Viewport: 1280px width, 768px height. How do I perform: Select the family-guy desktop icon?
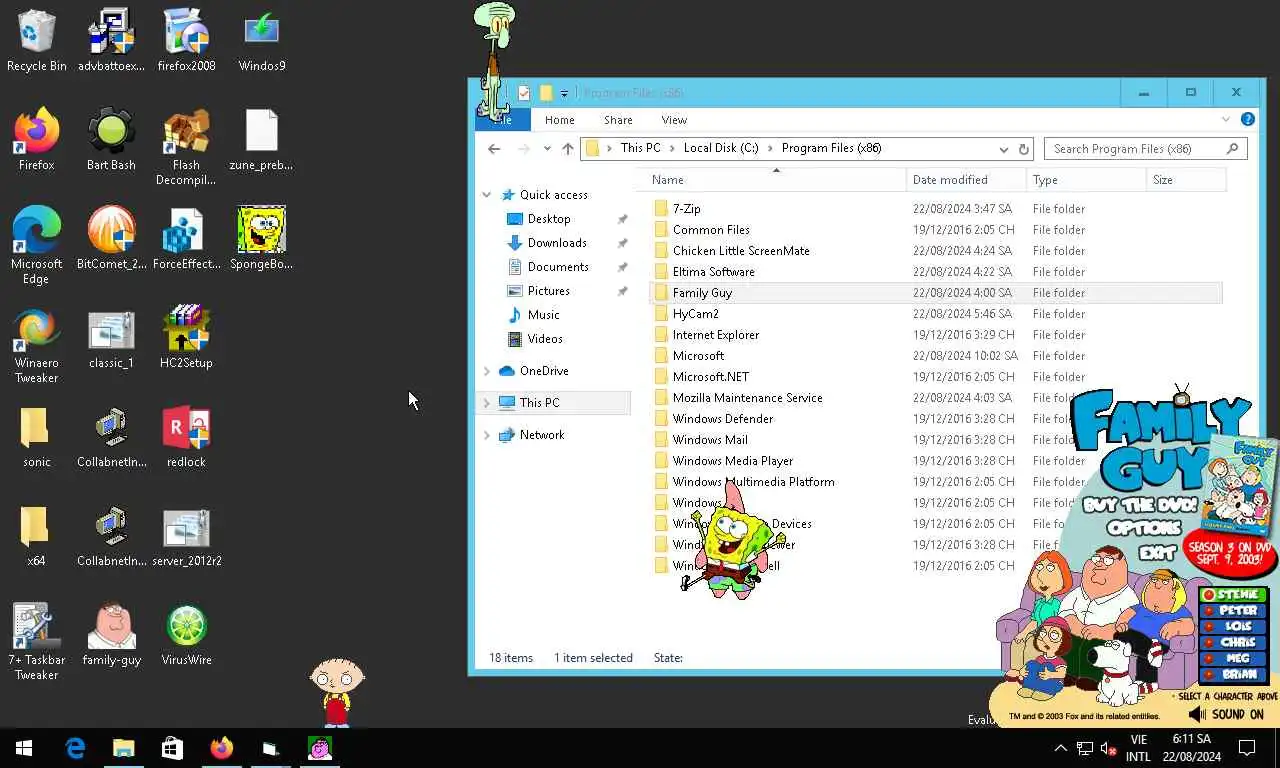click(111, 635)
